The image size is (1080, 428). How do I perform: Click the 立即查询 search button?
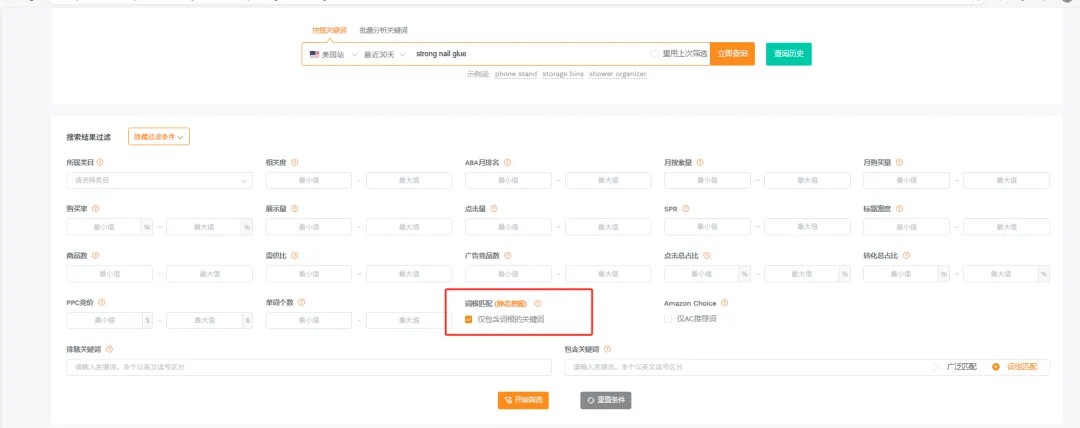coord(732,54)
